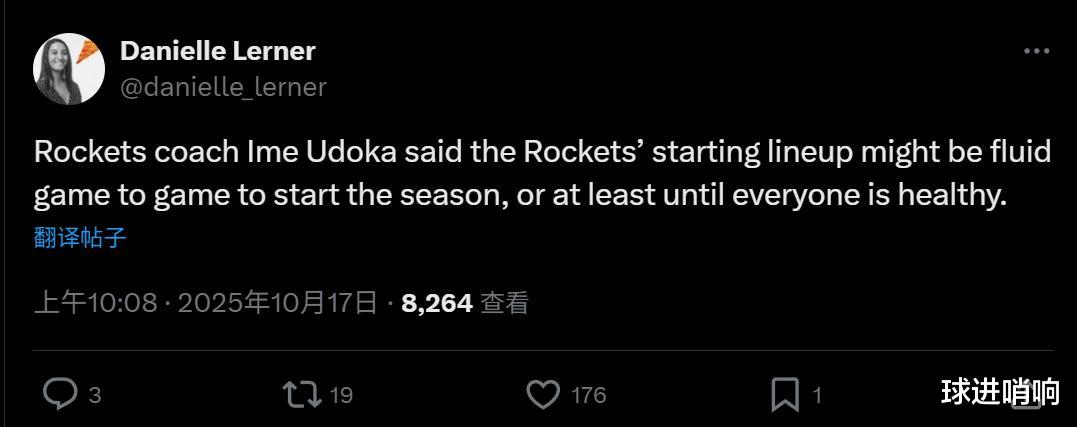Click the reply speech bubble icon
This screenshot has width=1077, height=427.
coord(60,394)
